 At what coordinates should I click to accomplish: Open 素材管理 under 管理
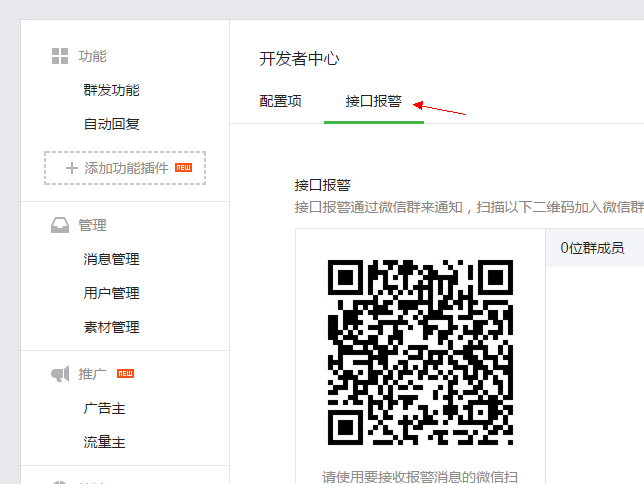click(x=111, y=327)
